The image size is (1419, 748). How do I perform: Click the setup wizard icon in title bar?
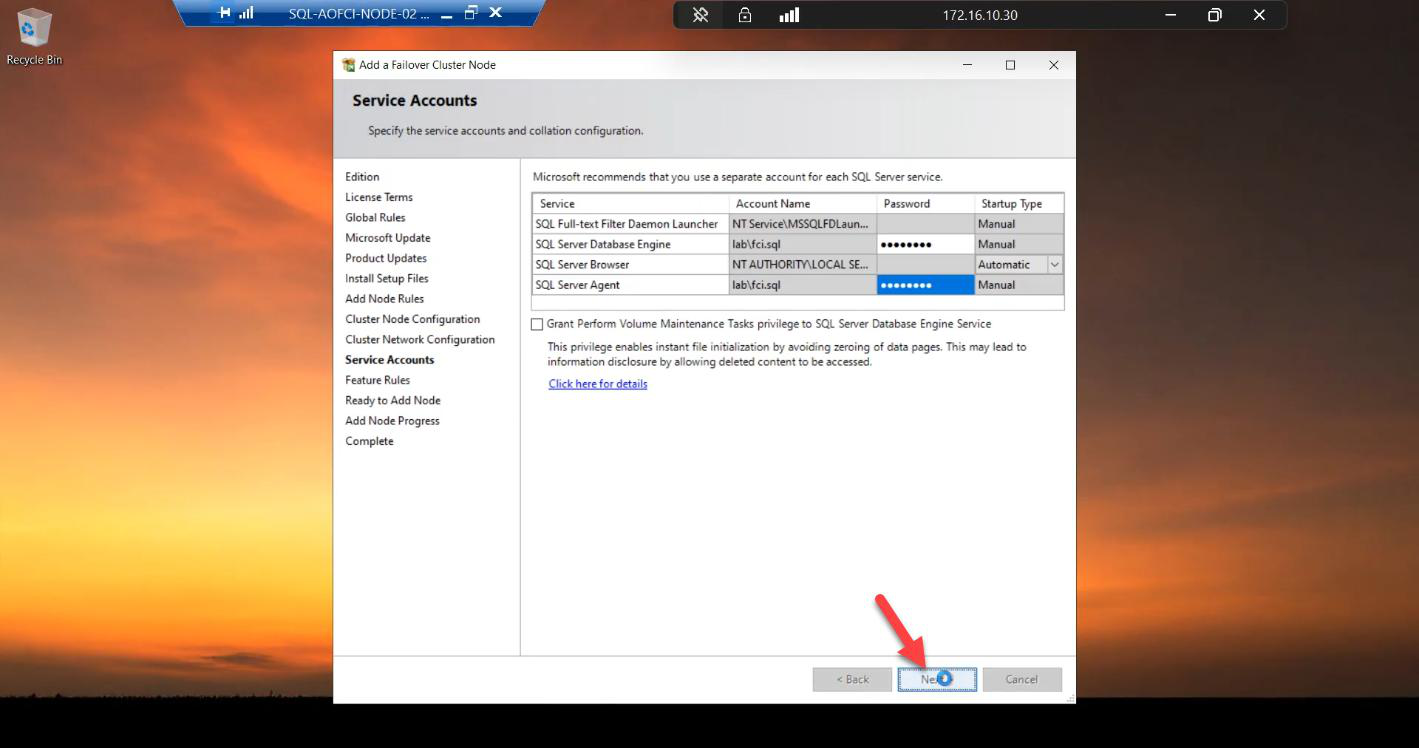point(348,65)
